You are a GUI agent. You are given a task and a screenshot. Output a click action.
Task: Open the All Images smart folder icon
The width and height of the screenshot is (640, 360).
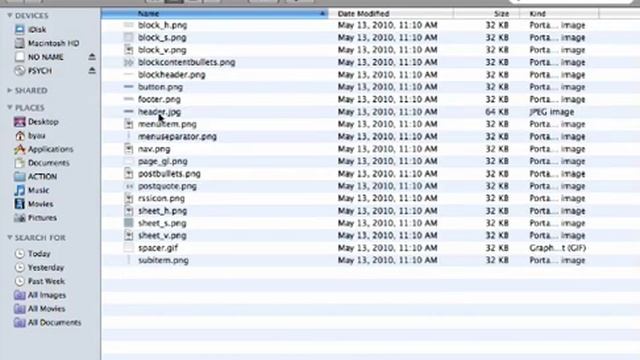[x=19, y=295]
